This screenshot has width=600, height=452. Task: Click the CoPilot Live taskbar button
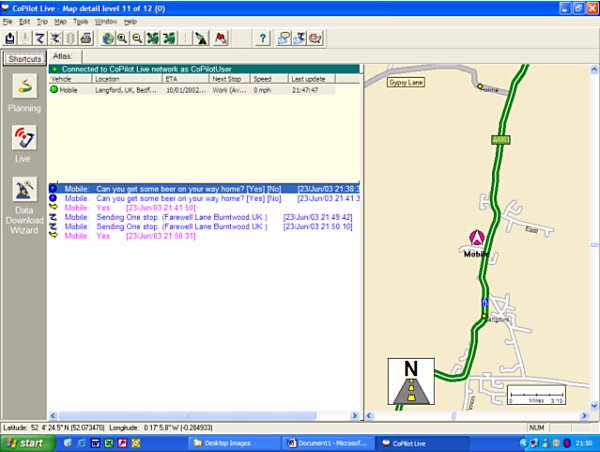pos(422,443)
